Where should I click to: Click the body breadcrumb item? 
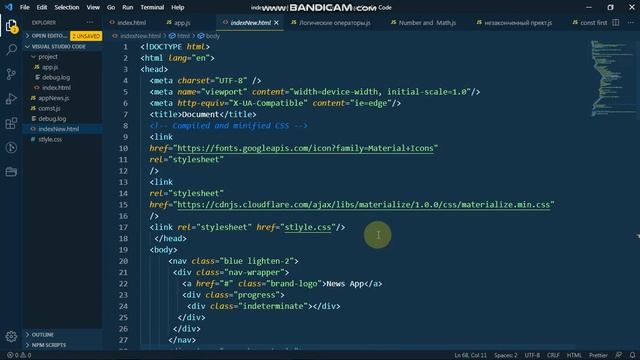[213, 36]
